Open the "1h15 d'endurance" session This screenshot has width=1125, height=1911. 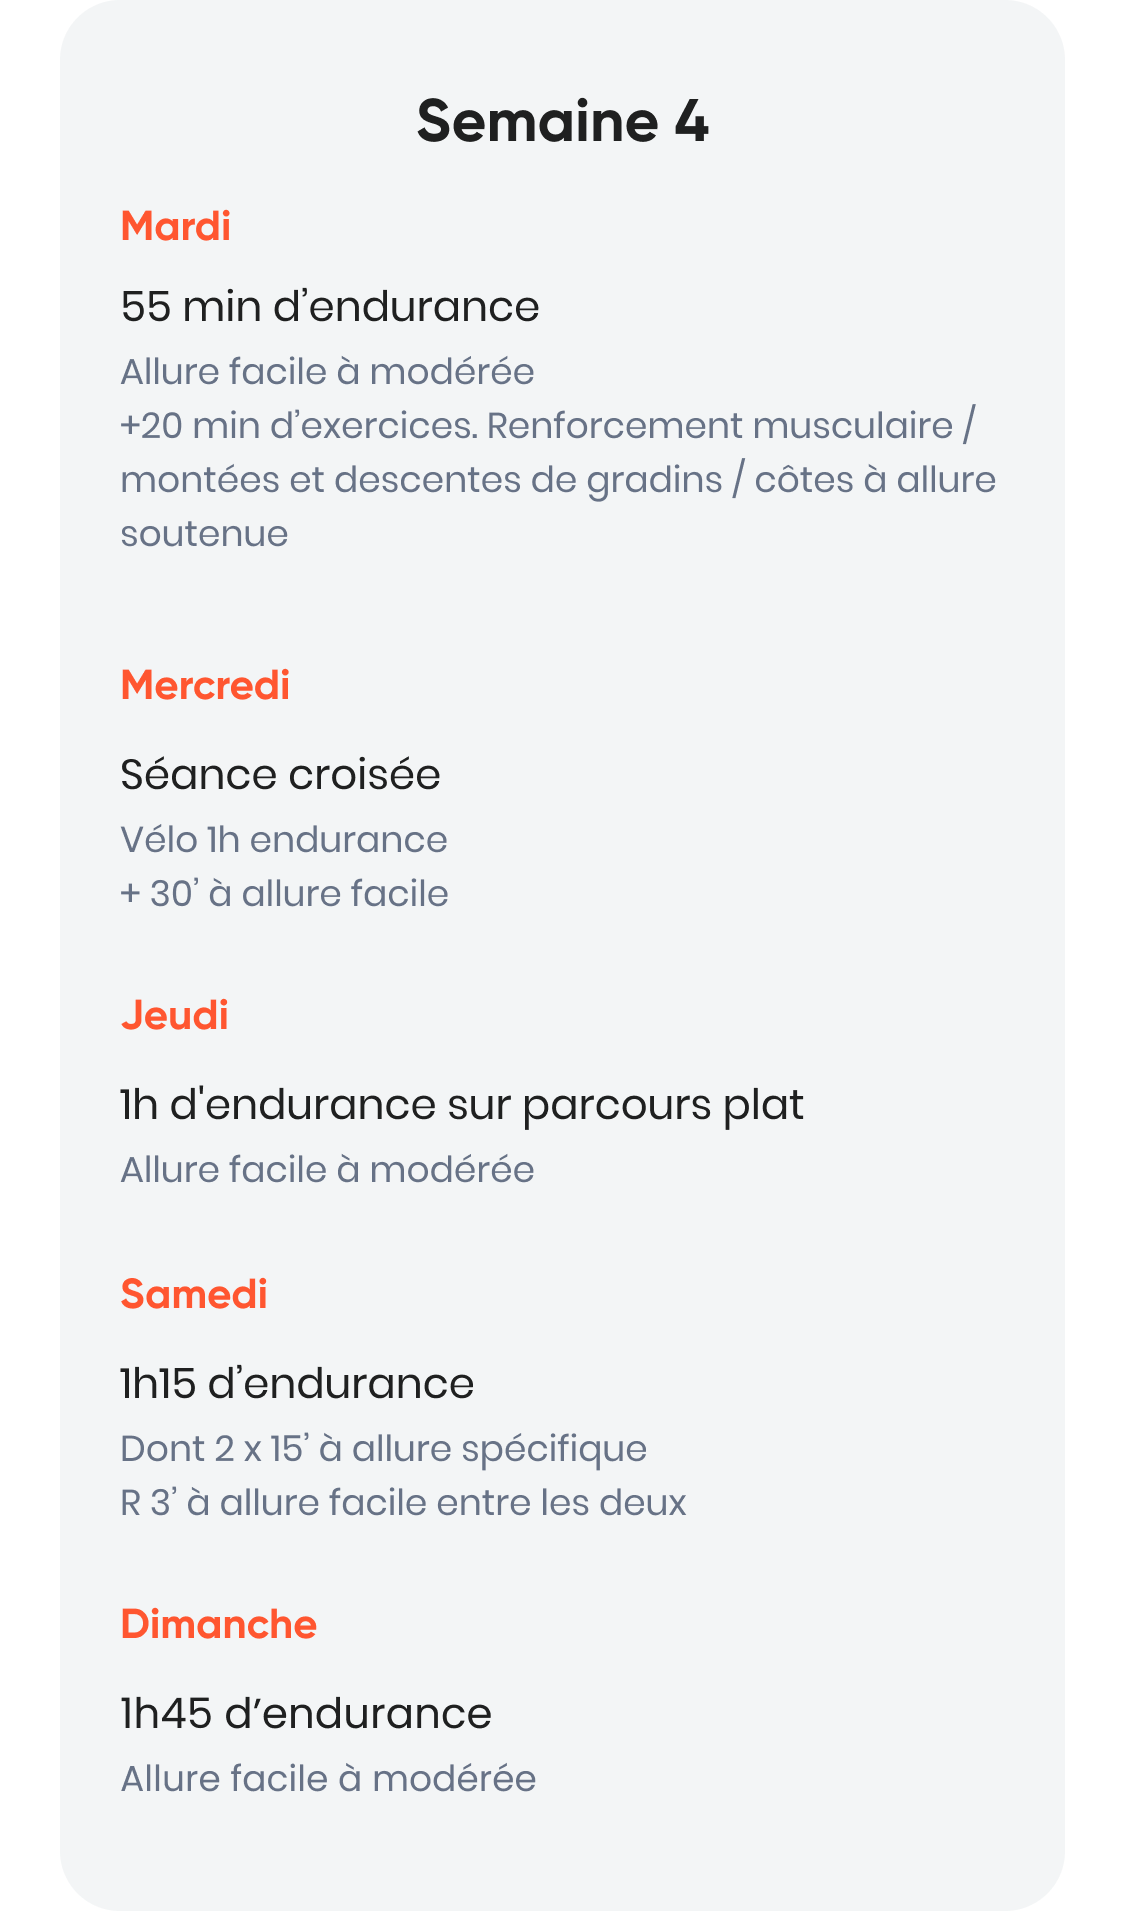point(297,1384)
